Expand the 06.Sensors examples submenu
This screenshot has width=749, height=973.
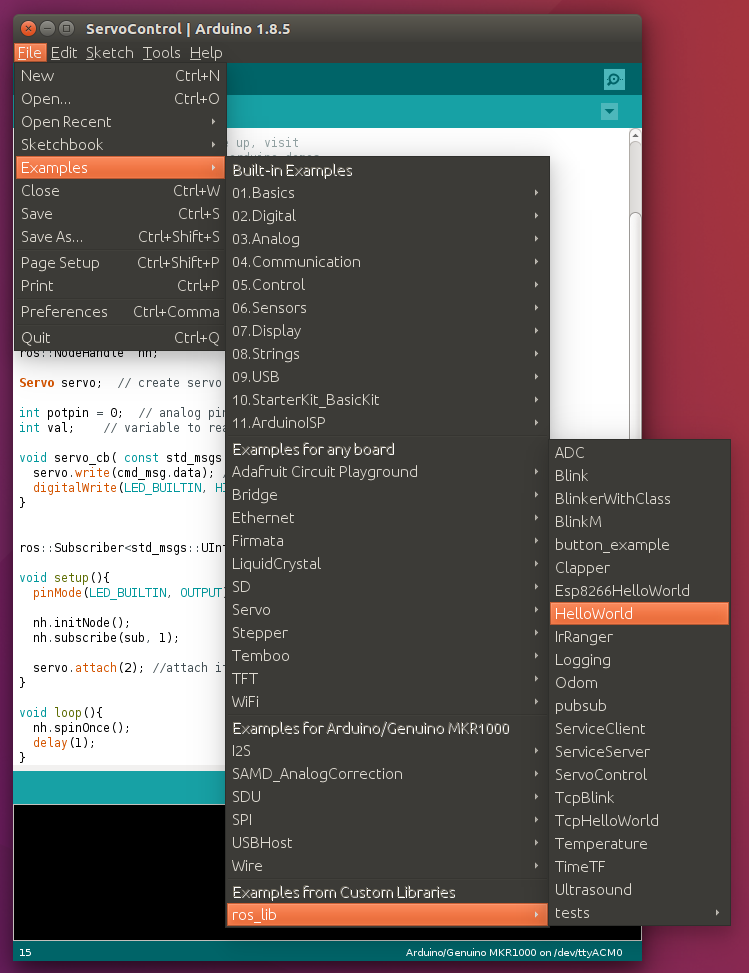click(387, 308)
